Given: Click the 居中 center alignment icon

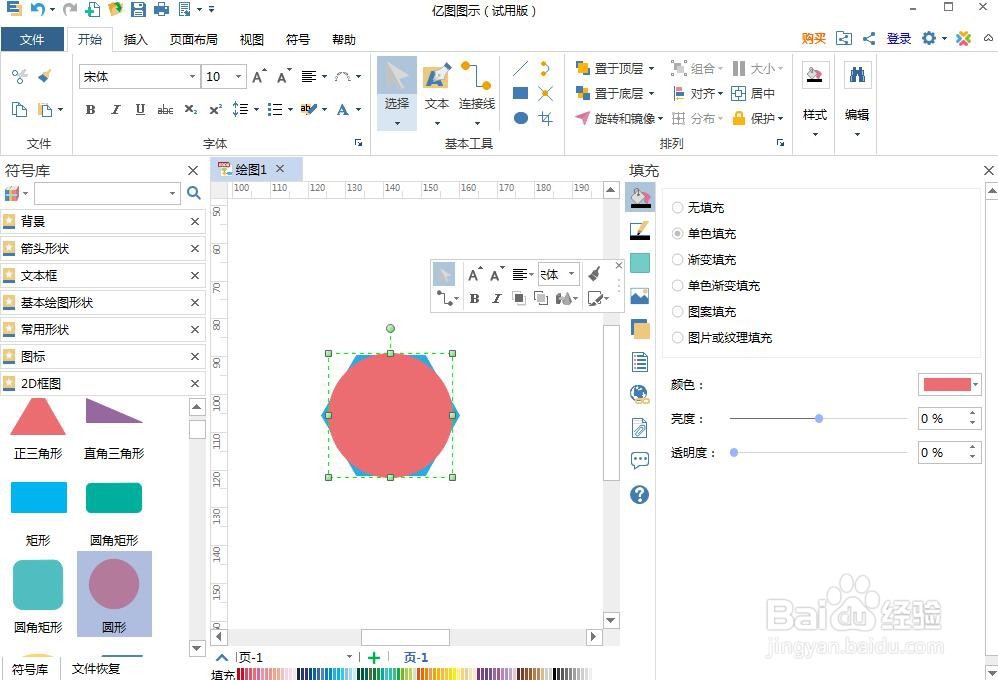Looking at the screenshot, I should tap(741, 93).
